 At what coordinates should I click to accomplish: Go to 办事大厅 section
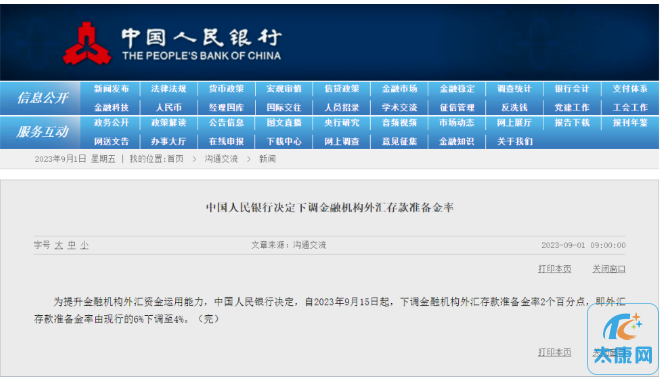click(x=169, y=141)
